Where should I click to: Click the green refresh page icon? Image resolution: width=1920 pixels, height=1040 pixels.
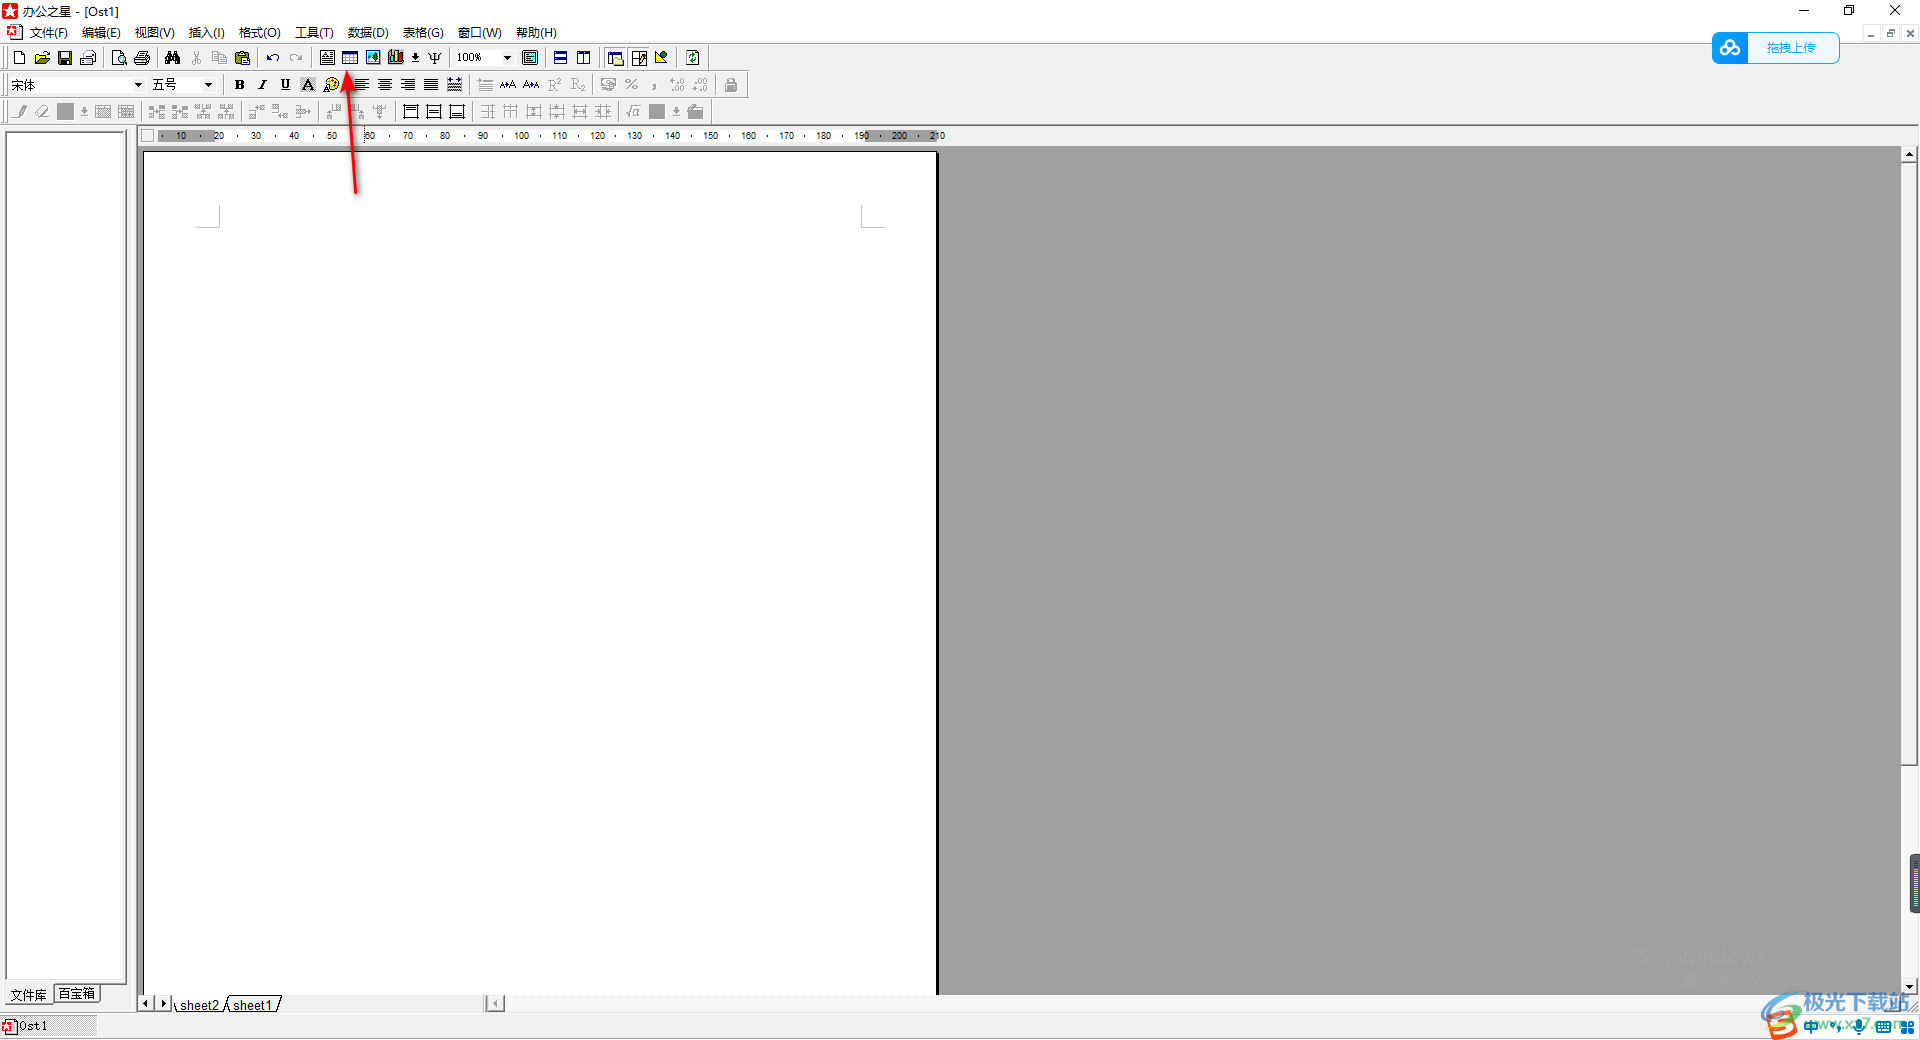pos(693,58)
